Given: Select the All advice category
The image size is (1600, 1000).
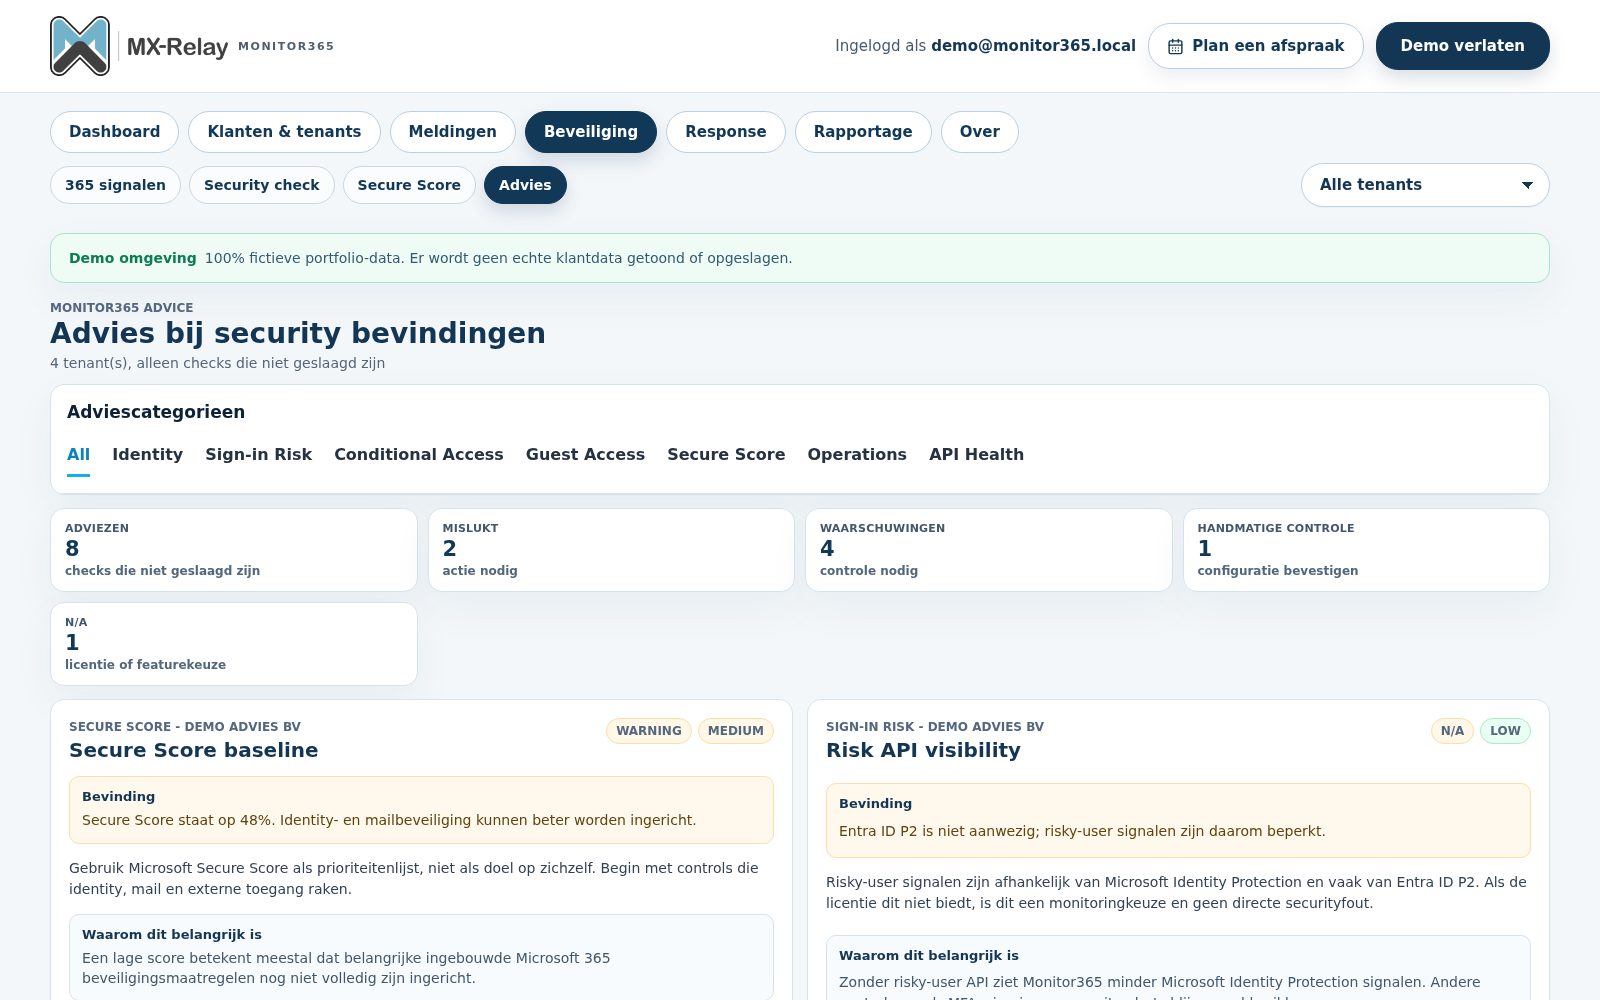Looking at the screenshot, I should [78, 455].
